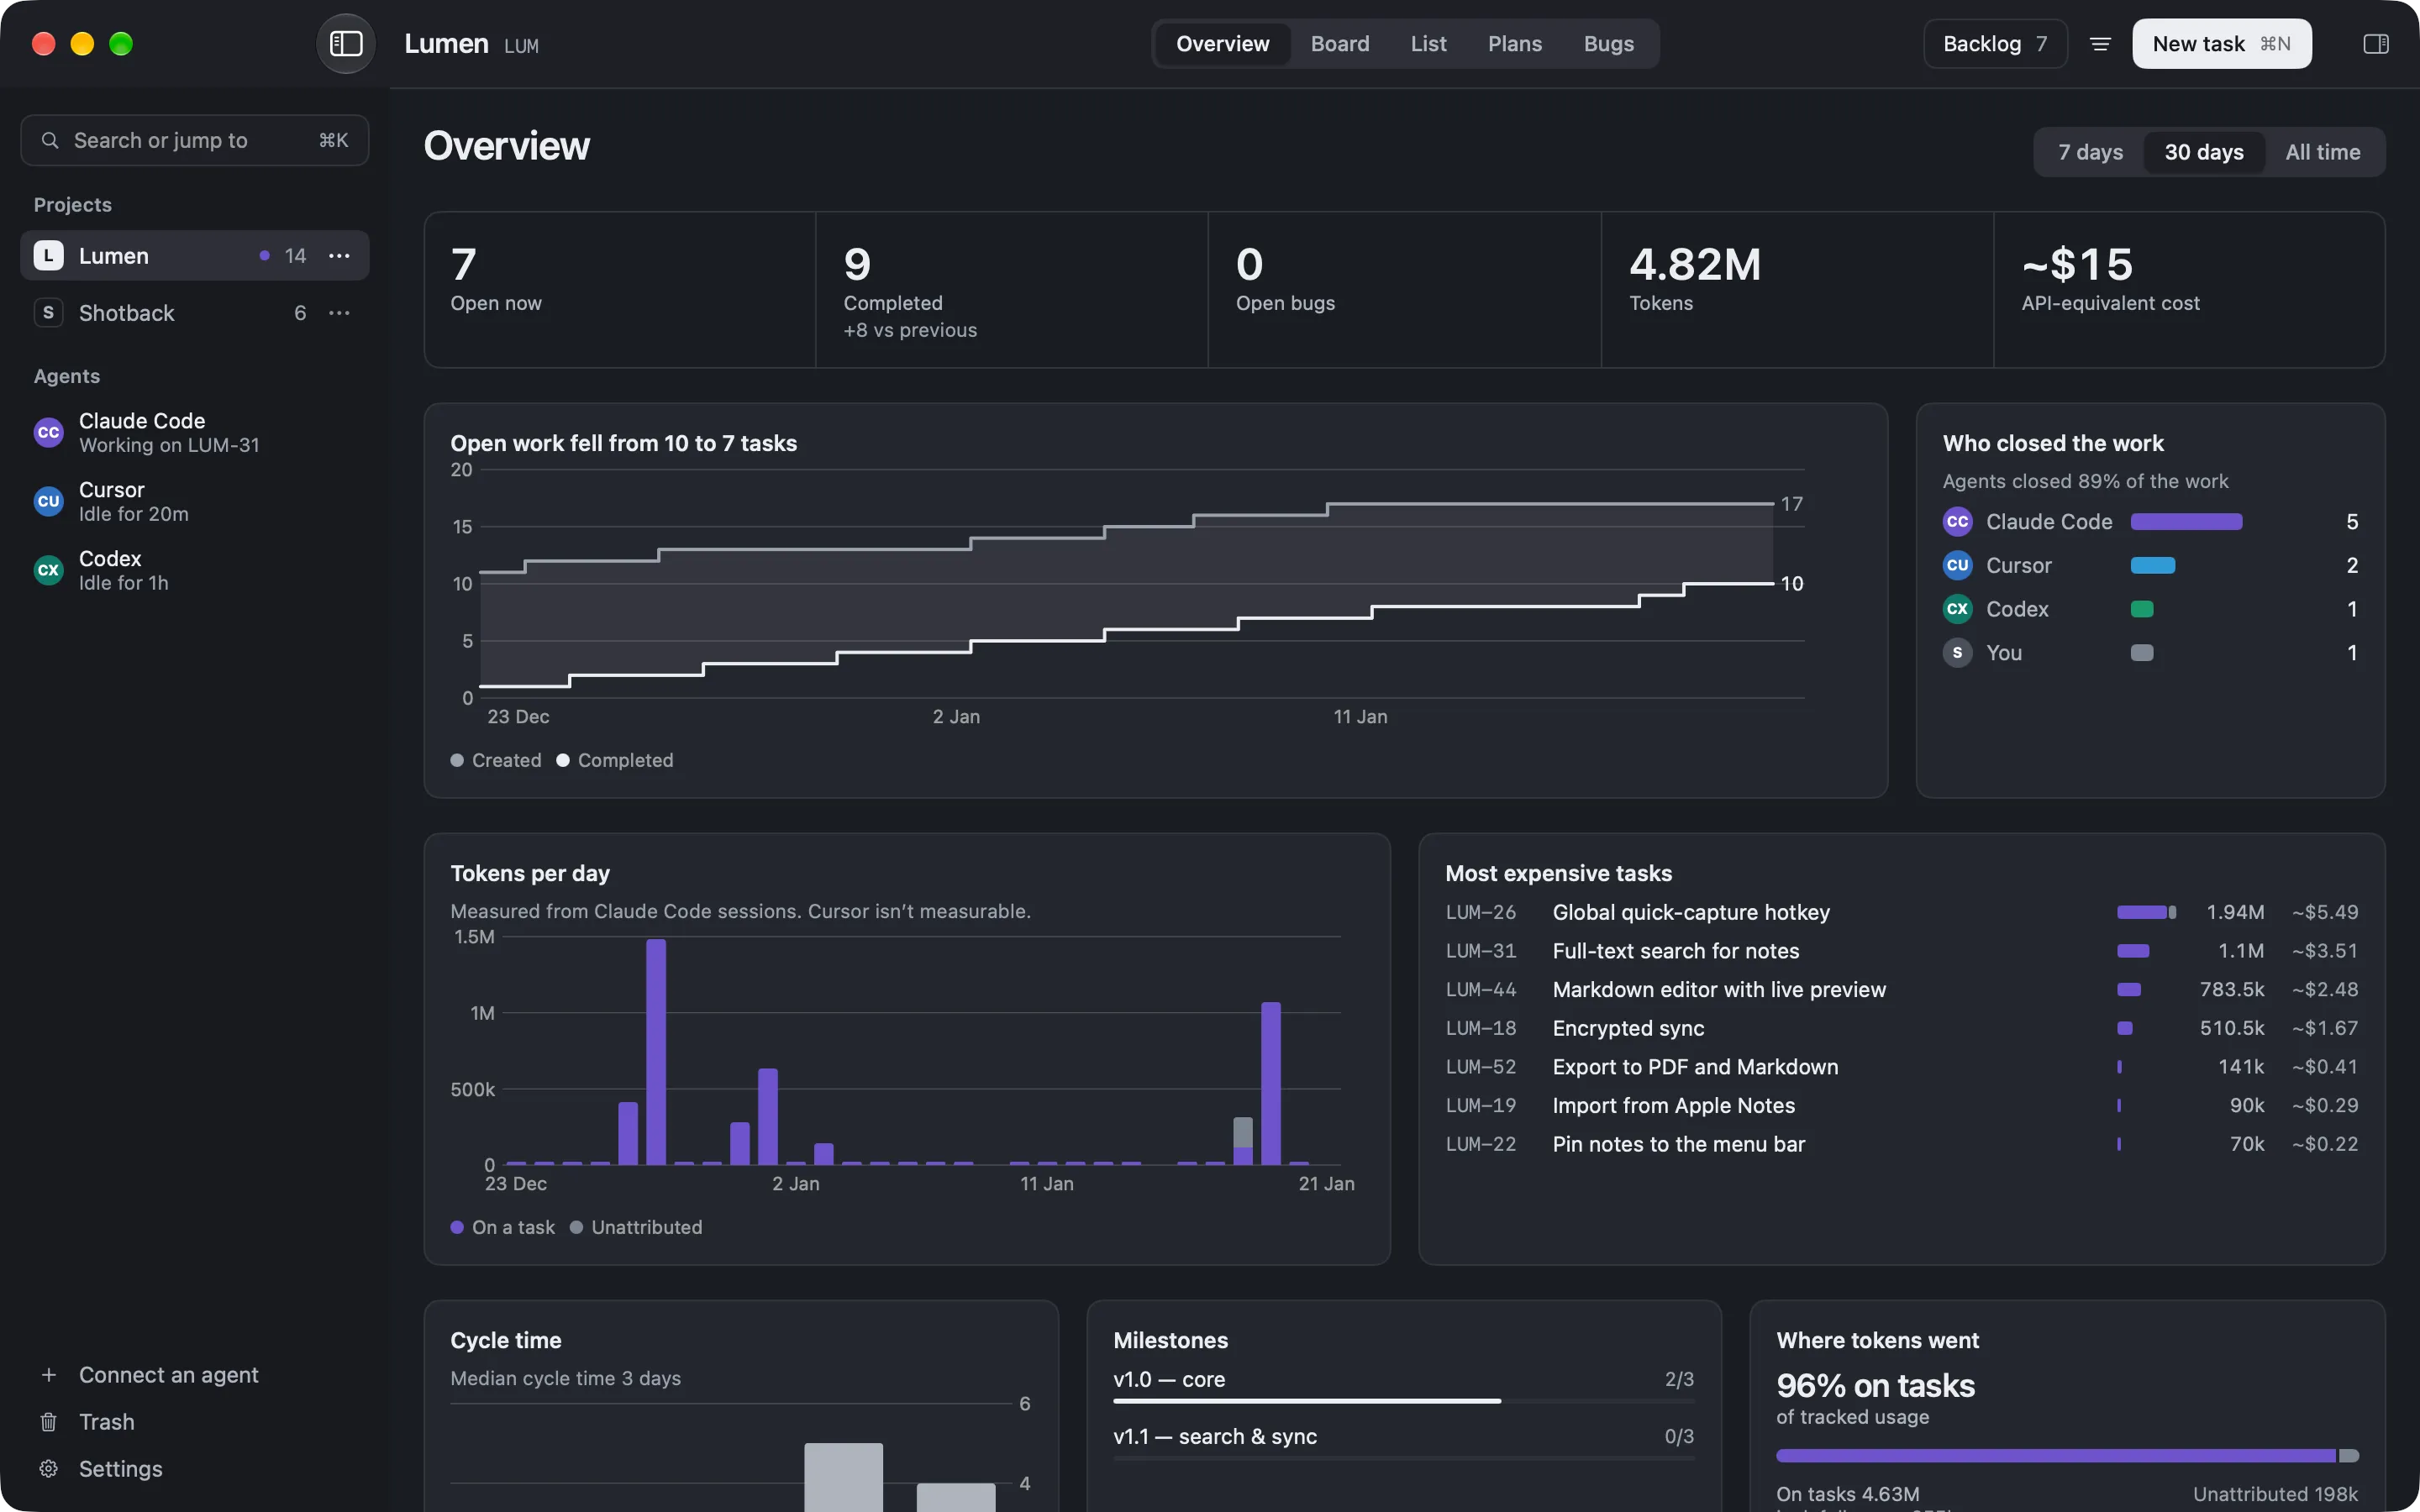Click the plus icon for Connect an agent
Screen dimensions: 2420x1512
48,1375
